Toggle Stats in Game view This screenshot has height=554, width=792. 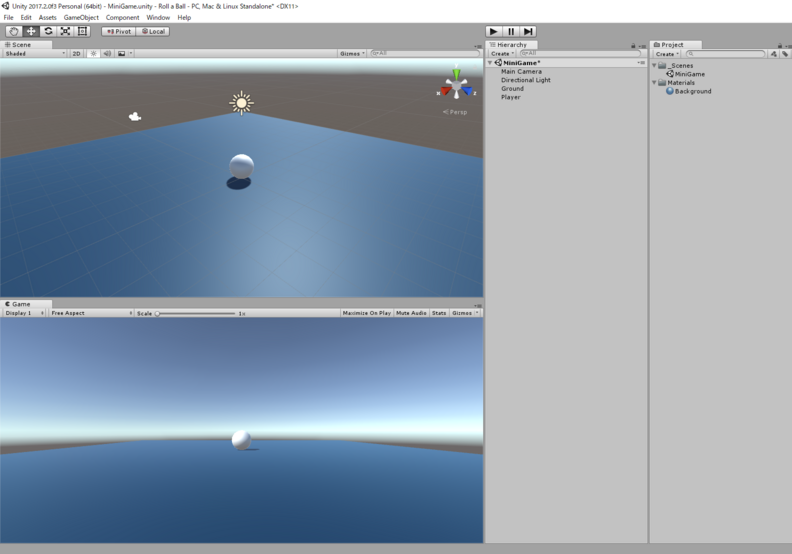[439, 313]
